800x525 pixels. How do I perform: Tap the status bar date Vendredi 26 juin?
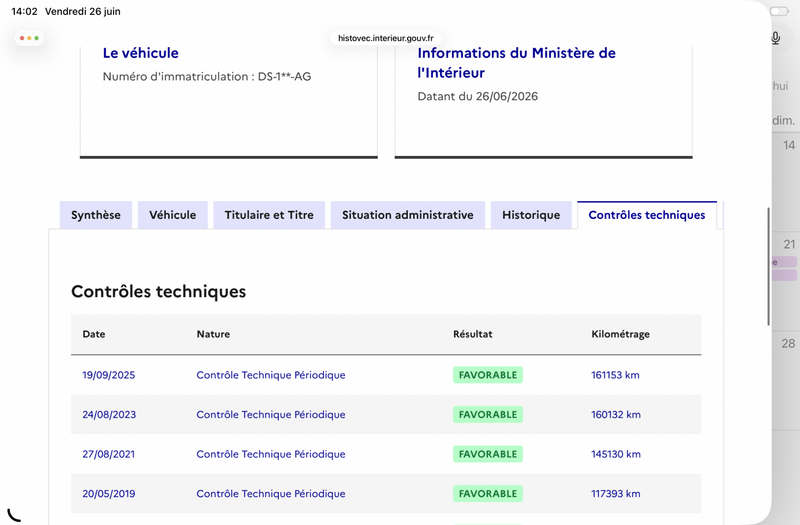pyautogui.click(x=83, y=11)
